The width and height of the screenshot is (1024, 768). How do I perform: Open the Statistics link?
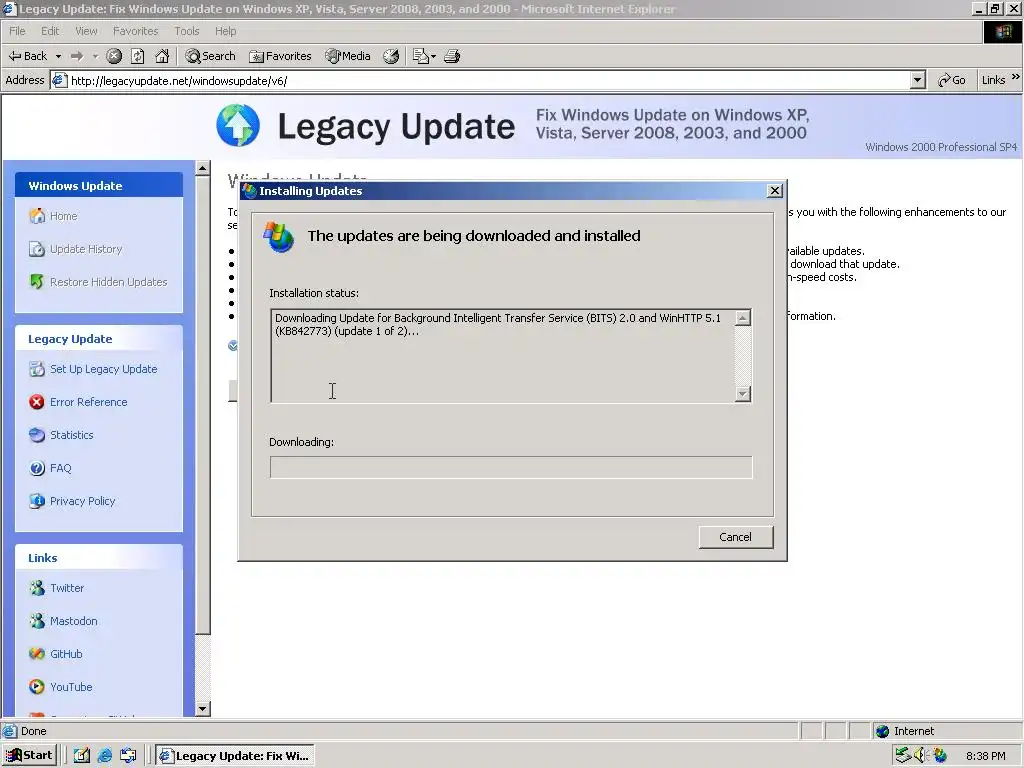72,435
